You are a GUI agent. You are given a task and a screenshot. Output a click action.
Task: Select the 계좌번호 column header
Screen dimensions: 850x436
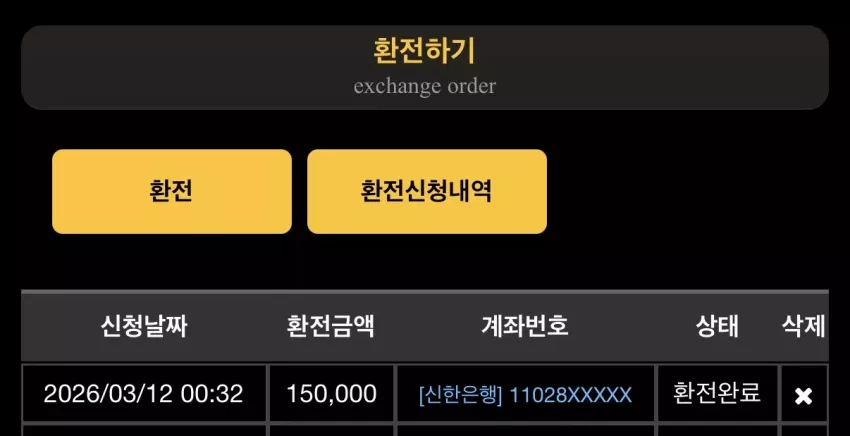pos(525,326)
